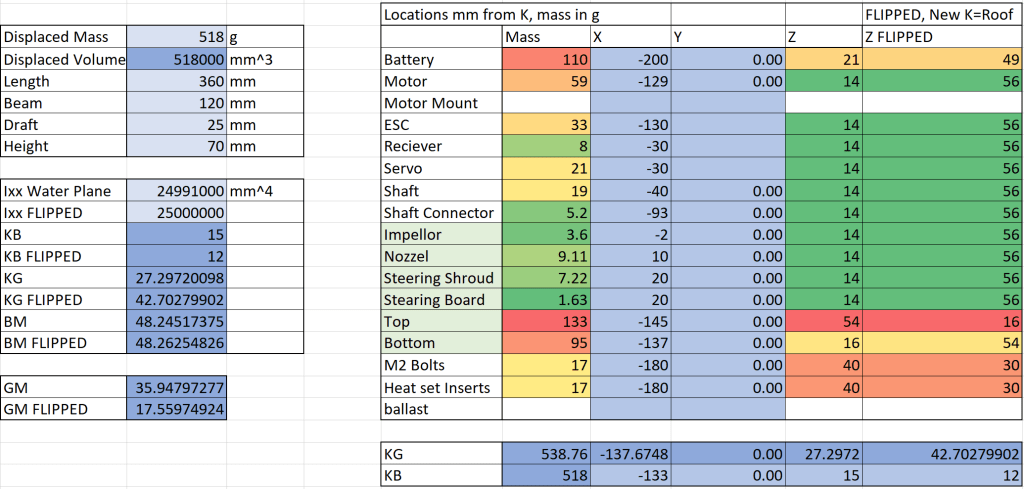The height and width of the screenshot is (489, 1024).
Task: Click the Bottom row Z FLIPPED value 54
Action: tap(942, 343)
